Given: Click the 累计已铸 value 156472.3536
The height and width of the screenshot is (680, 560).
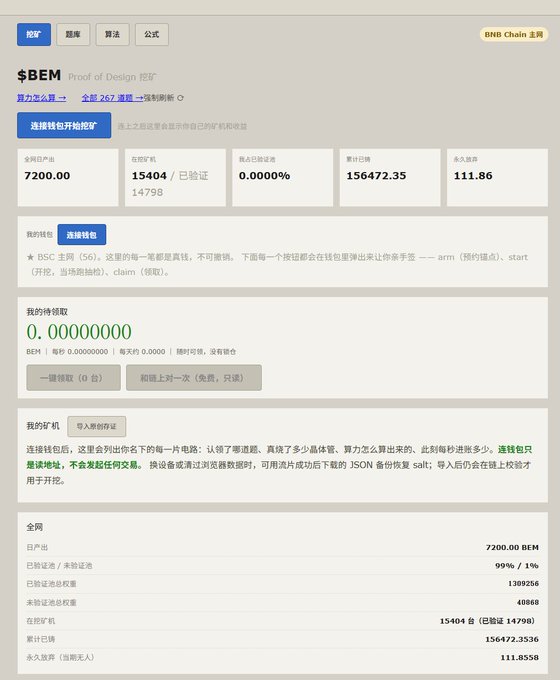Looking at the screenshot, I should [512, 639].
